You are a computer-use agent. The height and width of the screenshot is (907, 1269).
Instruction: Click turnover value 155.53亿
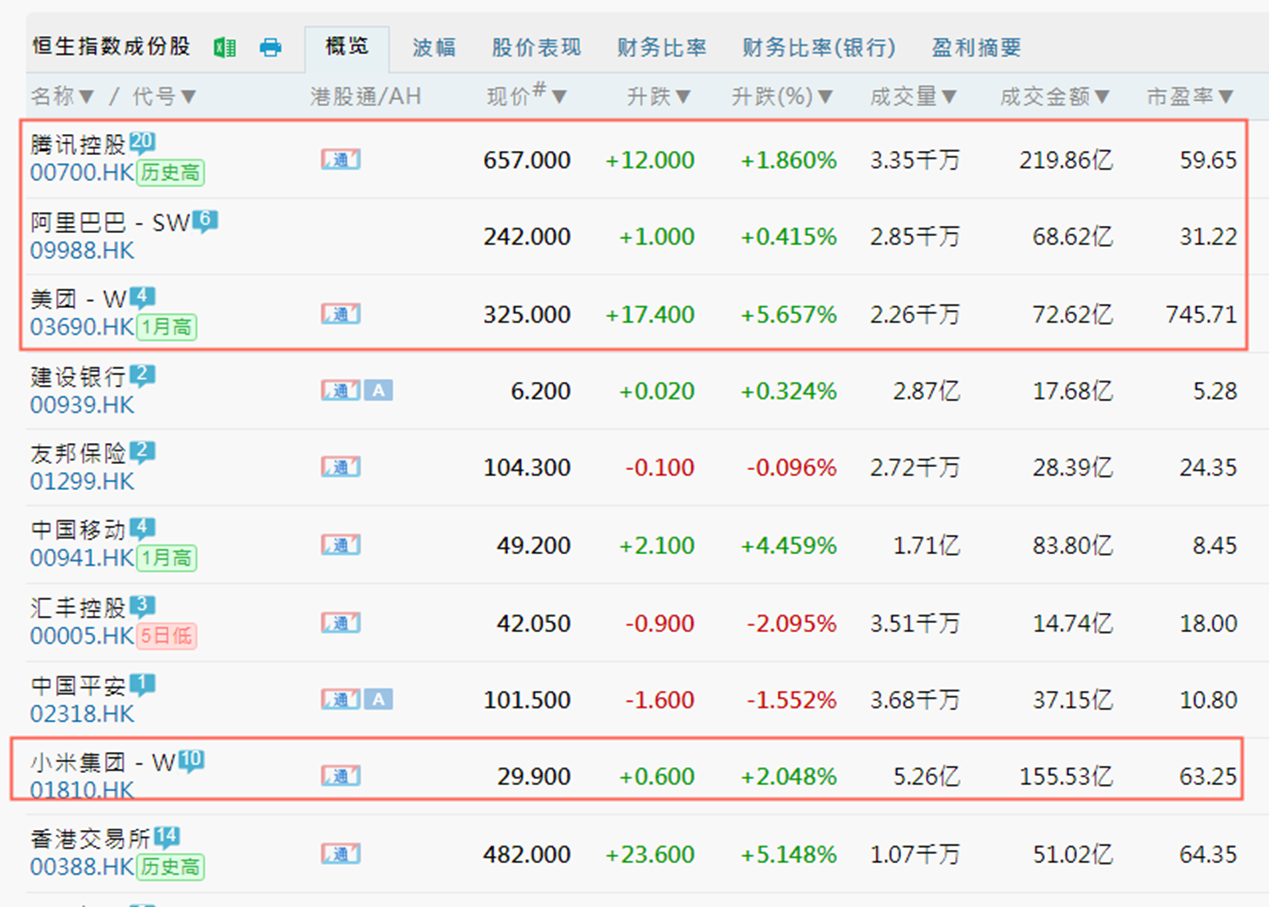point(1066,777)
